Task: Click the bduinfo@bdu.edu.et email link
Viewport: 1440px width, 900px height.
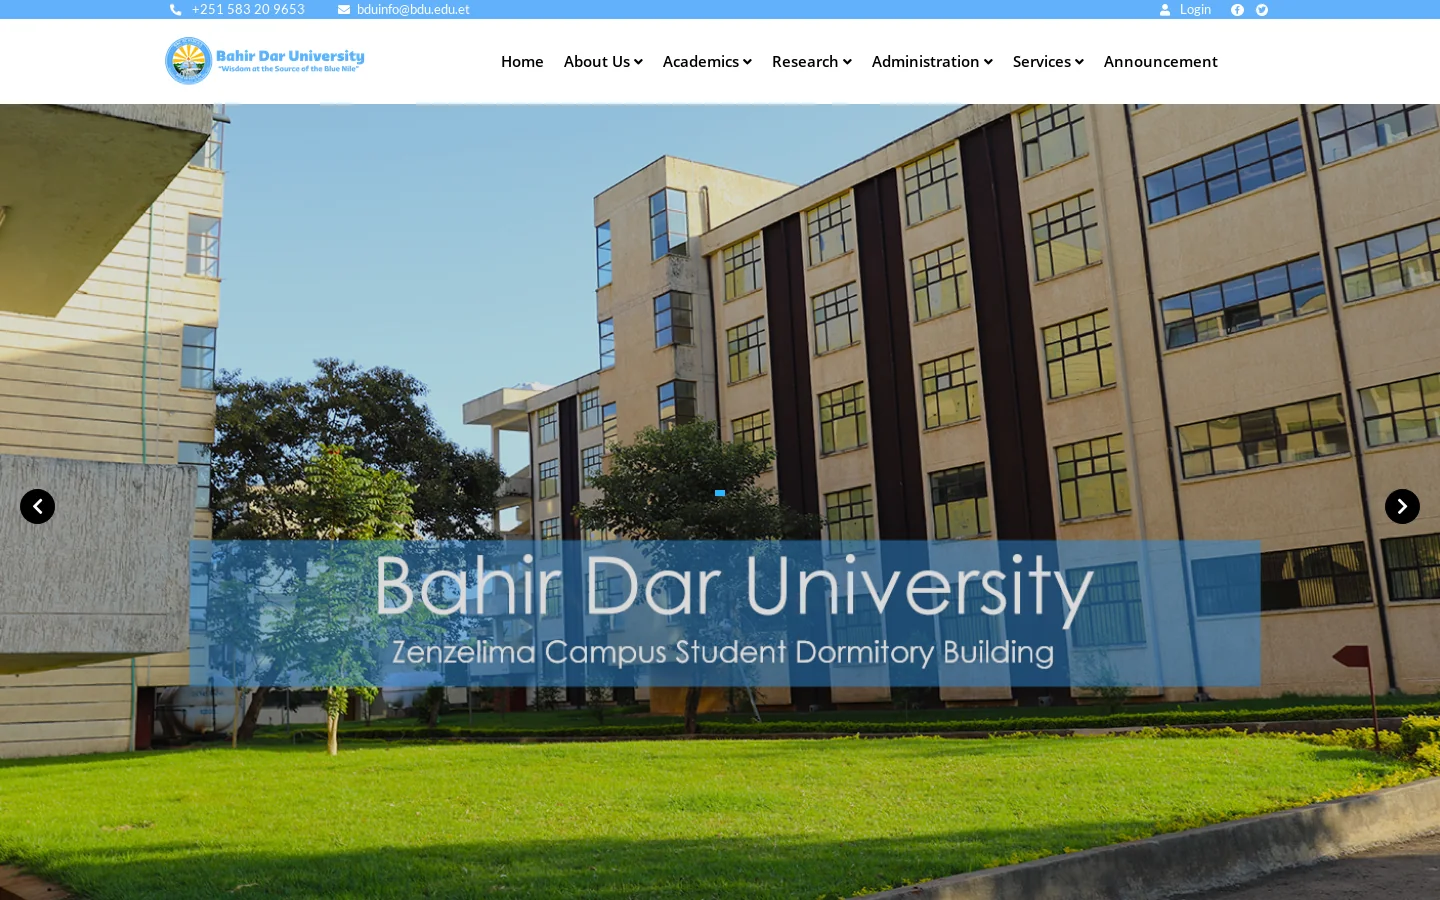Action: pos(413,10)
